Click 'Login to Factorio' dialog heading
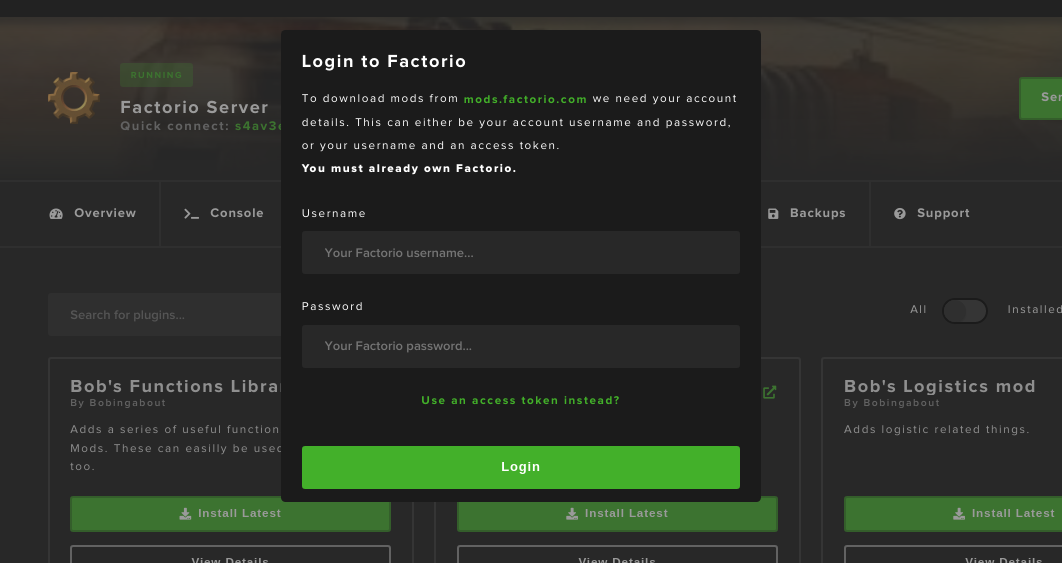Screen dimensions: 1062x563 click(384, 61)
